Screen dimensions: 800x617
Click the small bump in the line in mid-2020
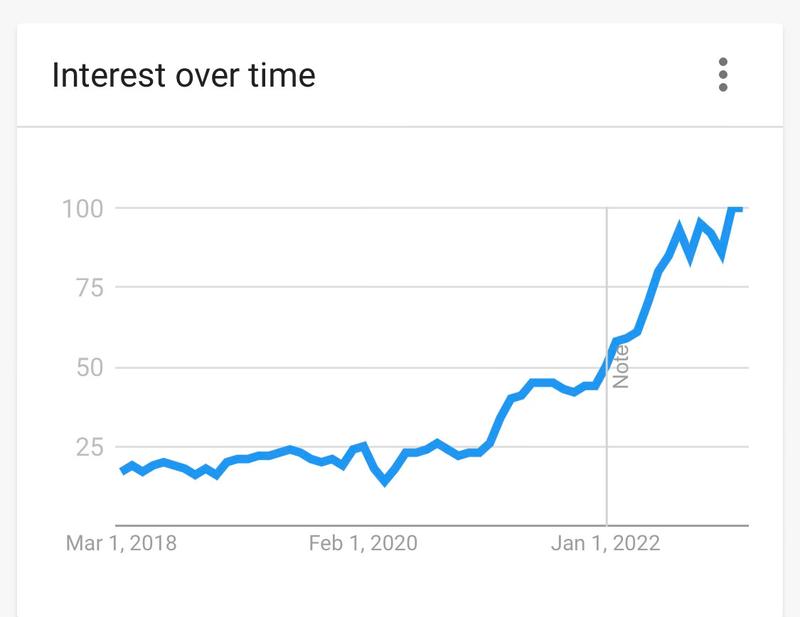pyautogui.click(x=436, y=442)
